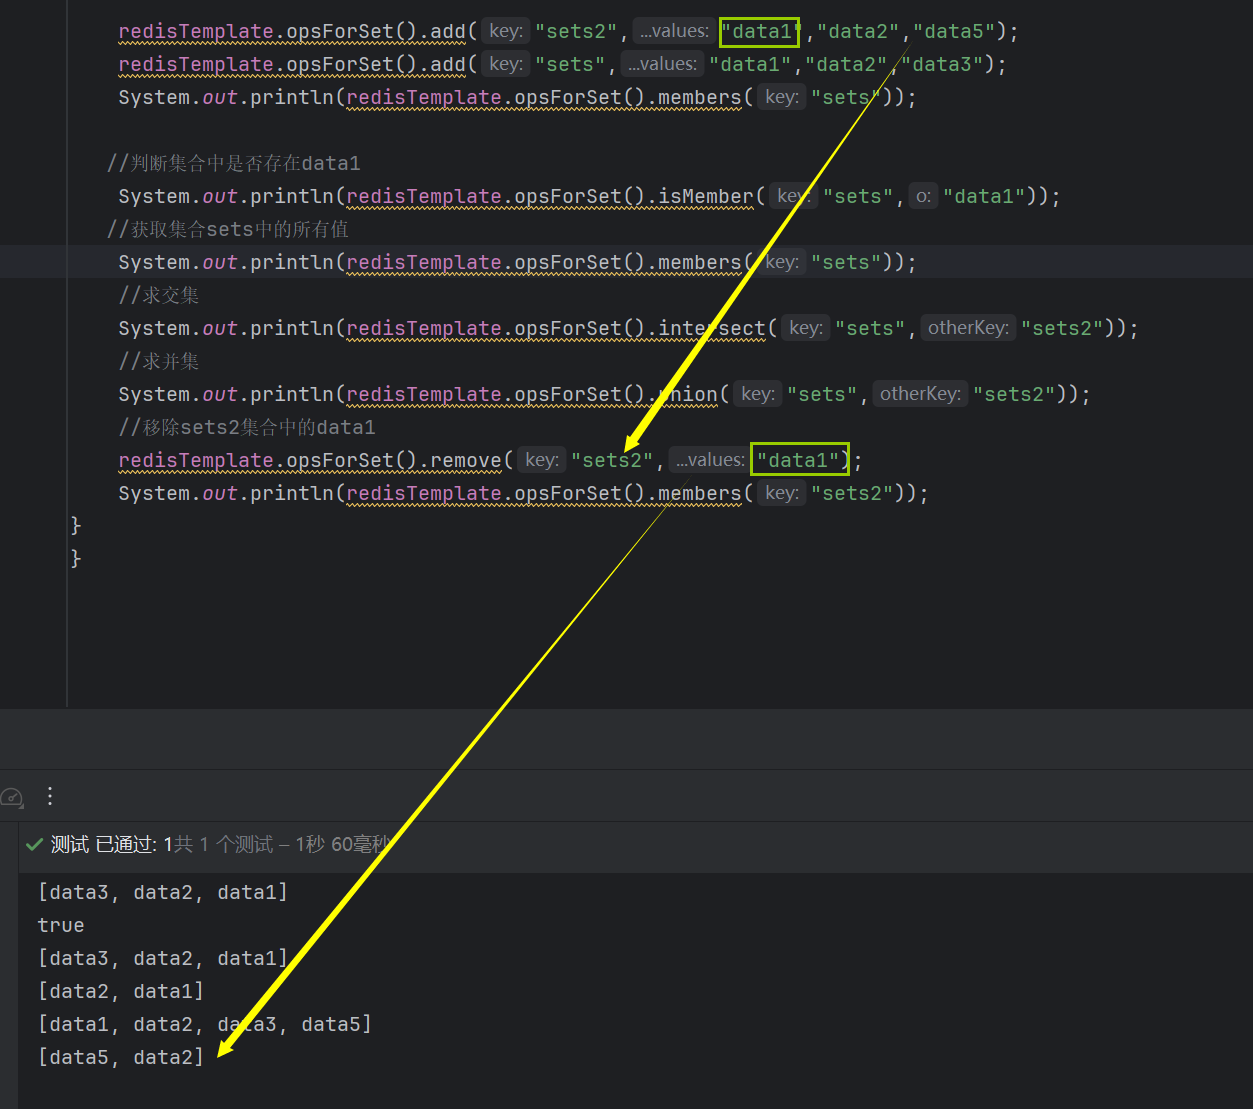This screenshot has height=1109, width=1253.
Task: Click the boxed "data1" in sets2 add line
Action: [x=759, y=32]
